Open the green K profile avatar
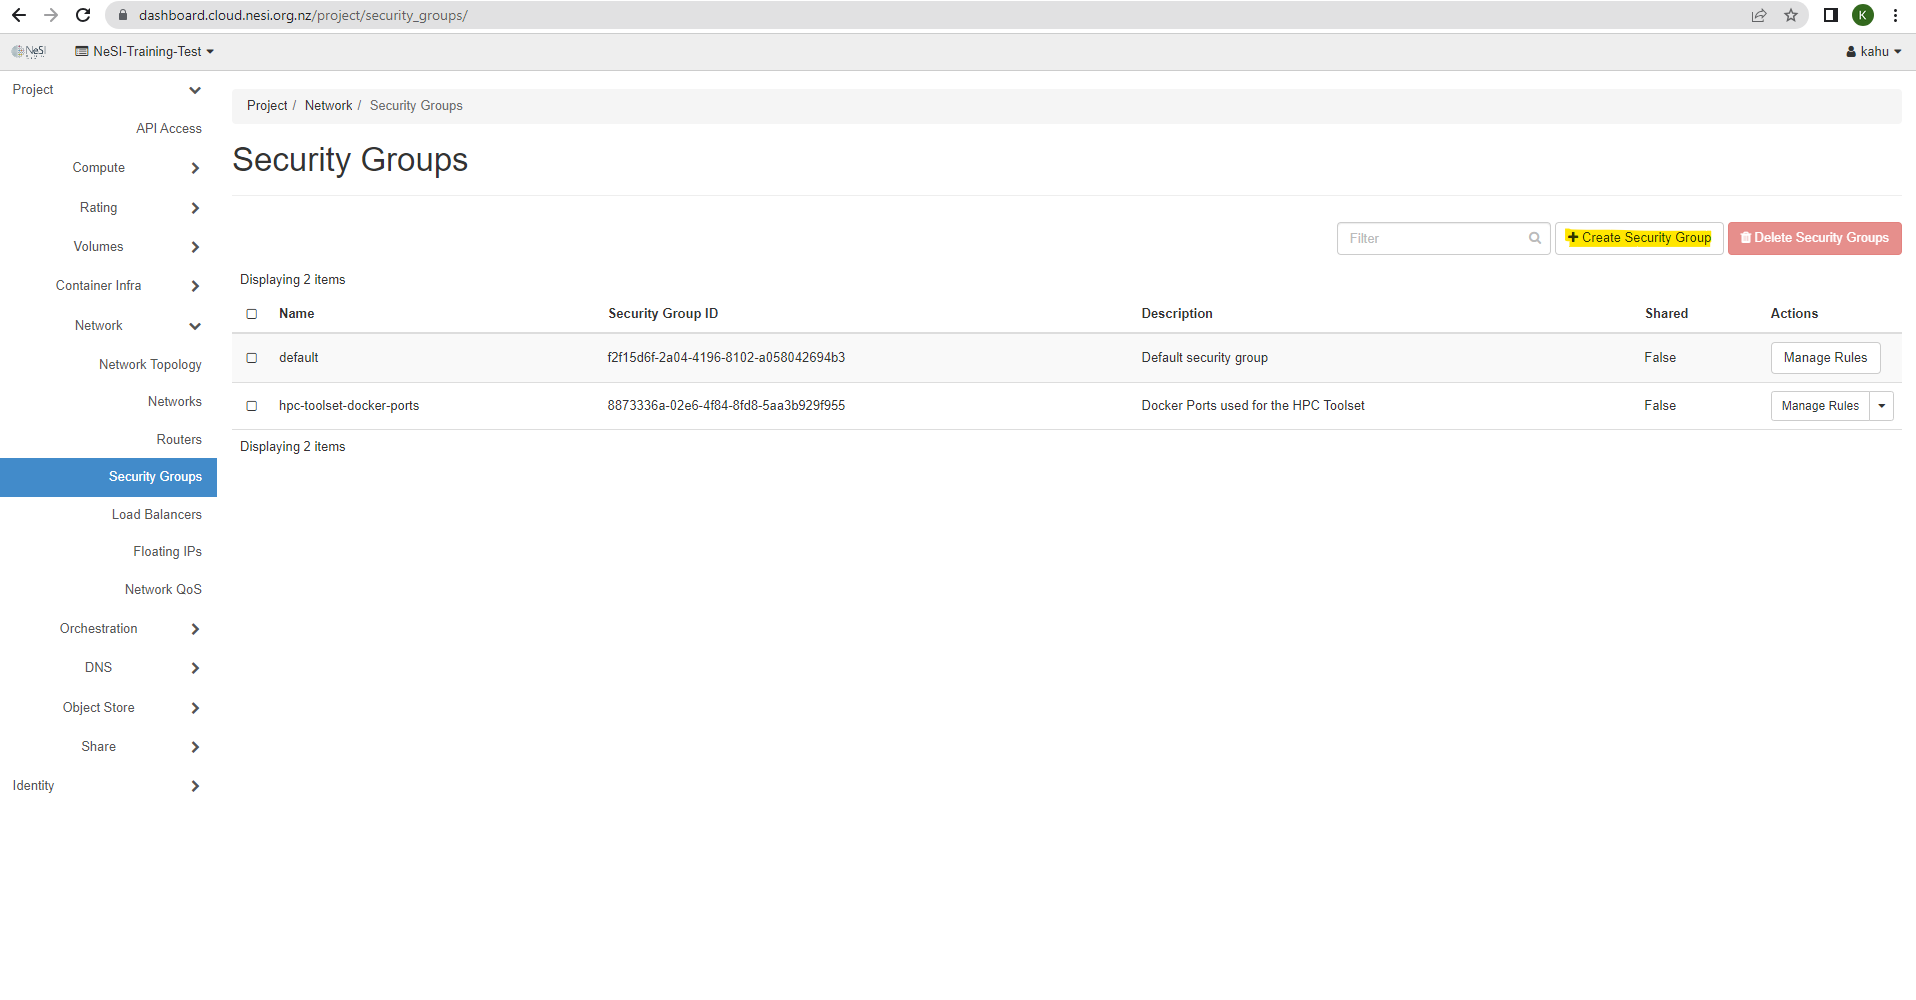The width and height of the screenshot is (1916, 1000). 1862,15
